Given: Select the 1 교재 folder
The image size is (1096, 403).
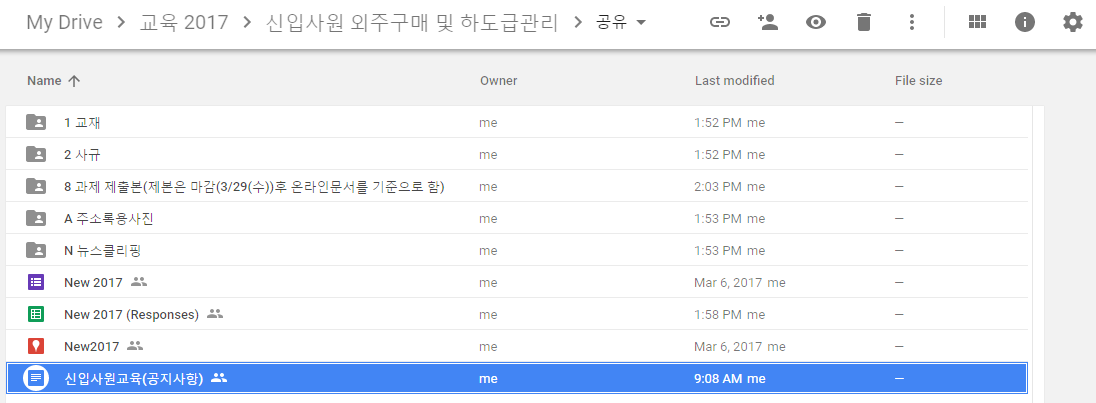Looking at the screenshot, I should pos(82,123).
